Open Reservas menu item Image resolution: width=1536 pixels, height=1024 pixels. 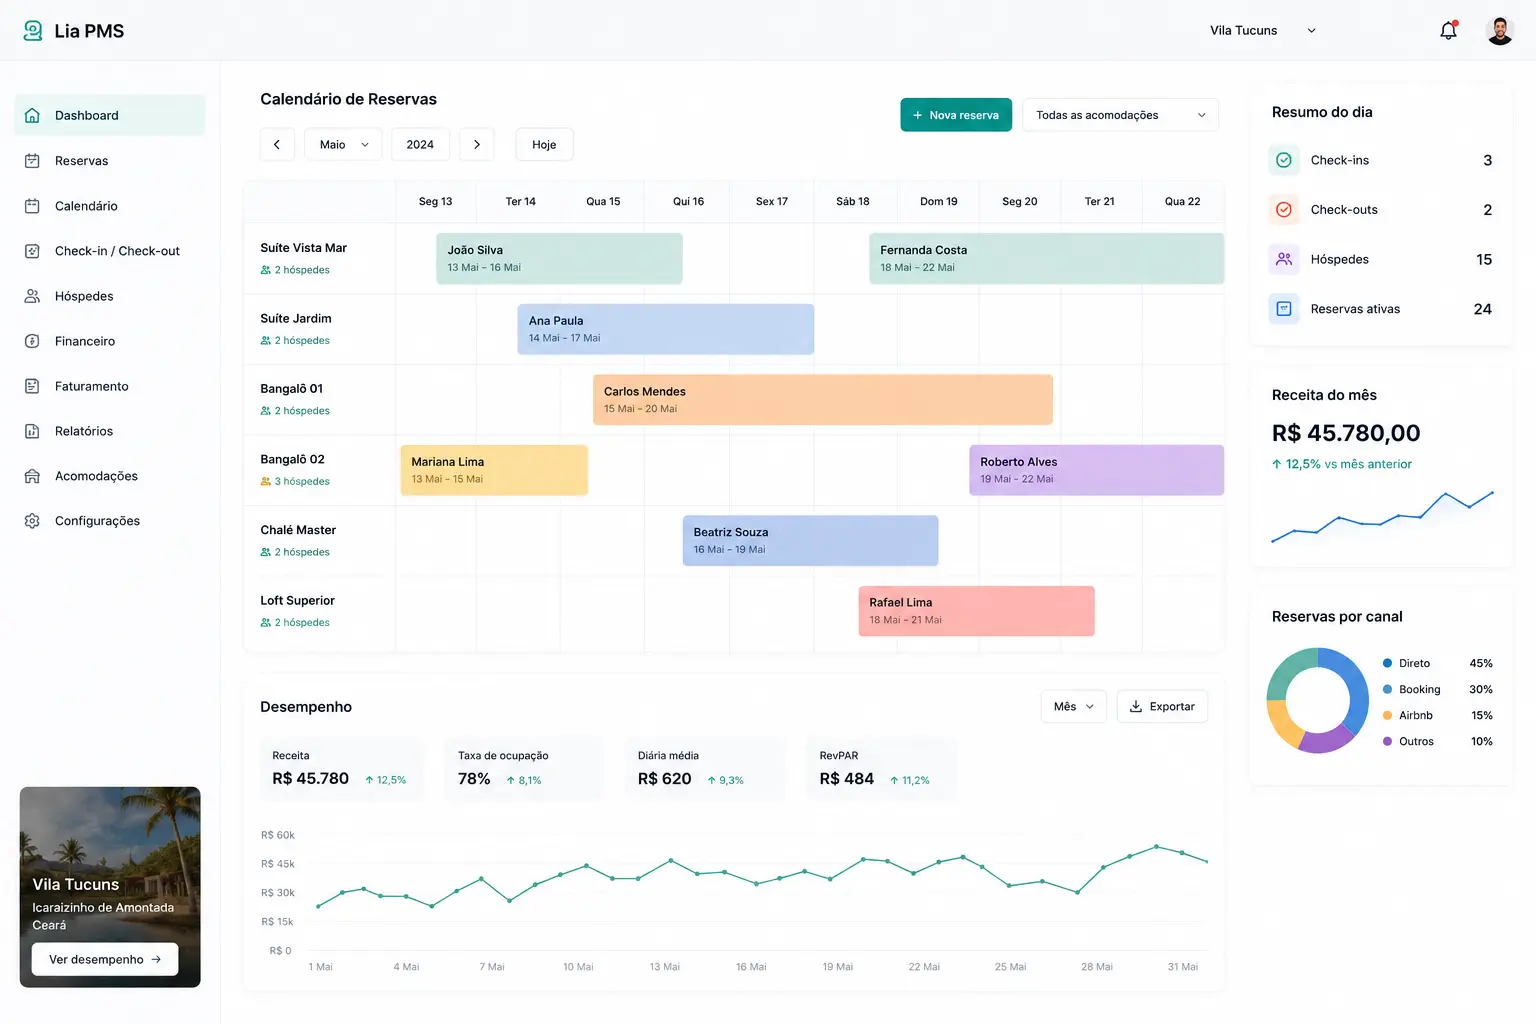(x=110, y=160)
